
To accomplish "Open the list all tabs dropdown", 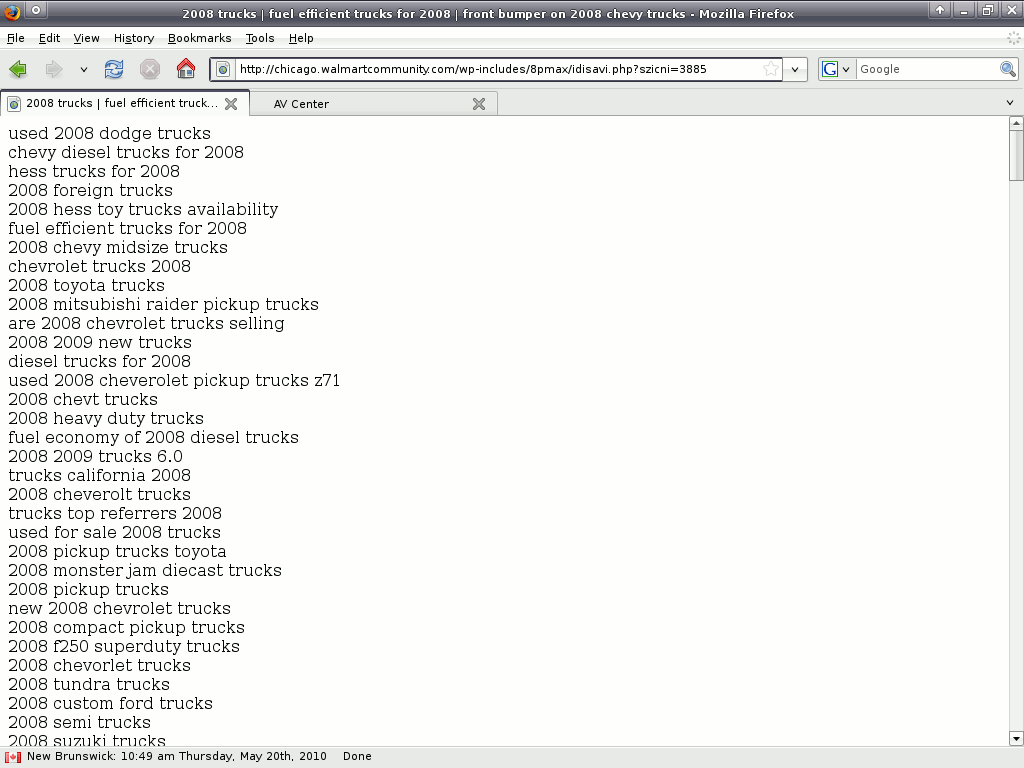I will (1010, 103).
